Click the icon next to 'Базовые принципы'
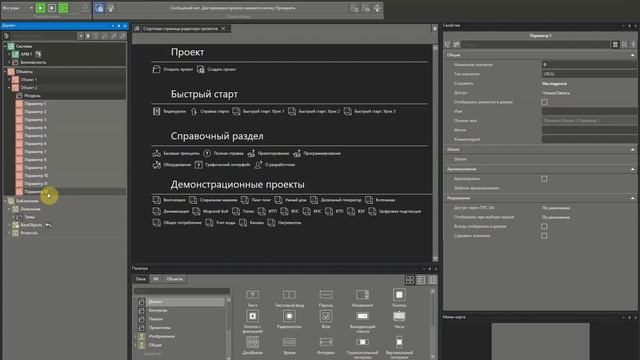This screenshot has height=360, width=640. 156,153
